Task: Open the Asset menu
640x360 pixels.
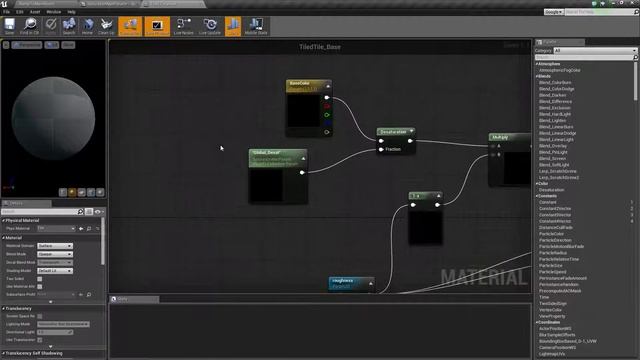Action: [x=35, y=12]
